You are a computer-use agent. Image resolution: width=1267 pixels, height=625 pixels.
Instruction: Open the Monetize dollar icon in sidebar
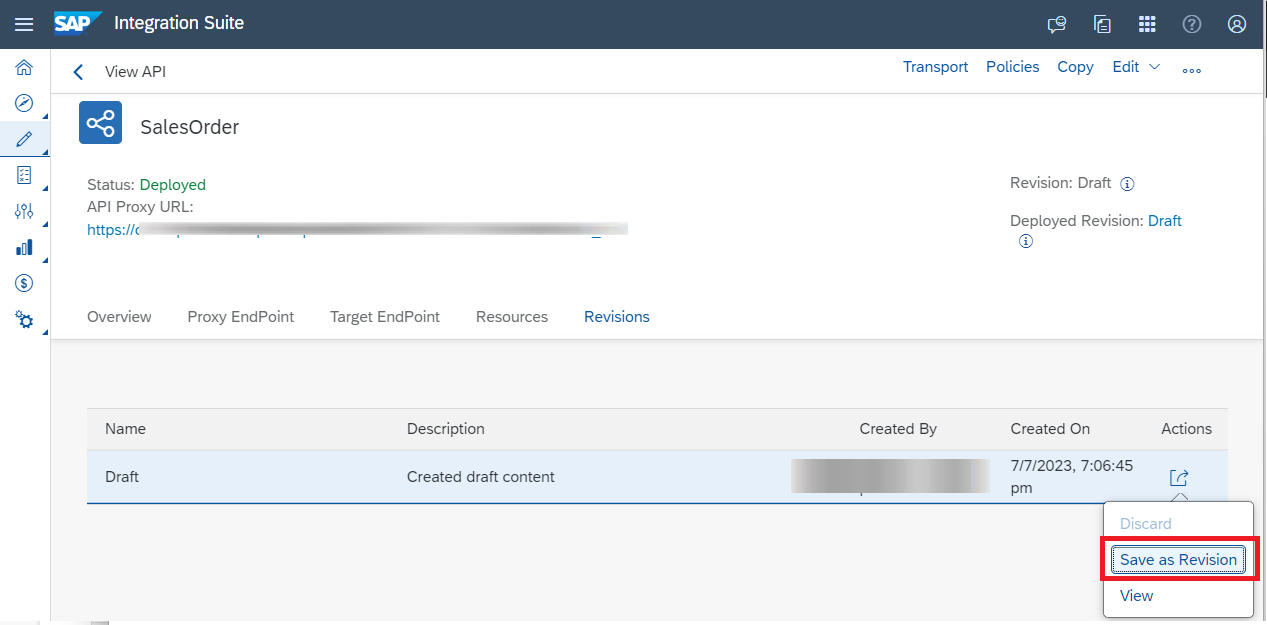(x=24, y=283)
